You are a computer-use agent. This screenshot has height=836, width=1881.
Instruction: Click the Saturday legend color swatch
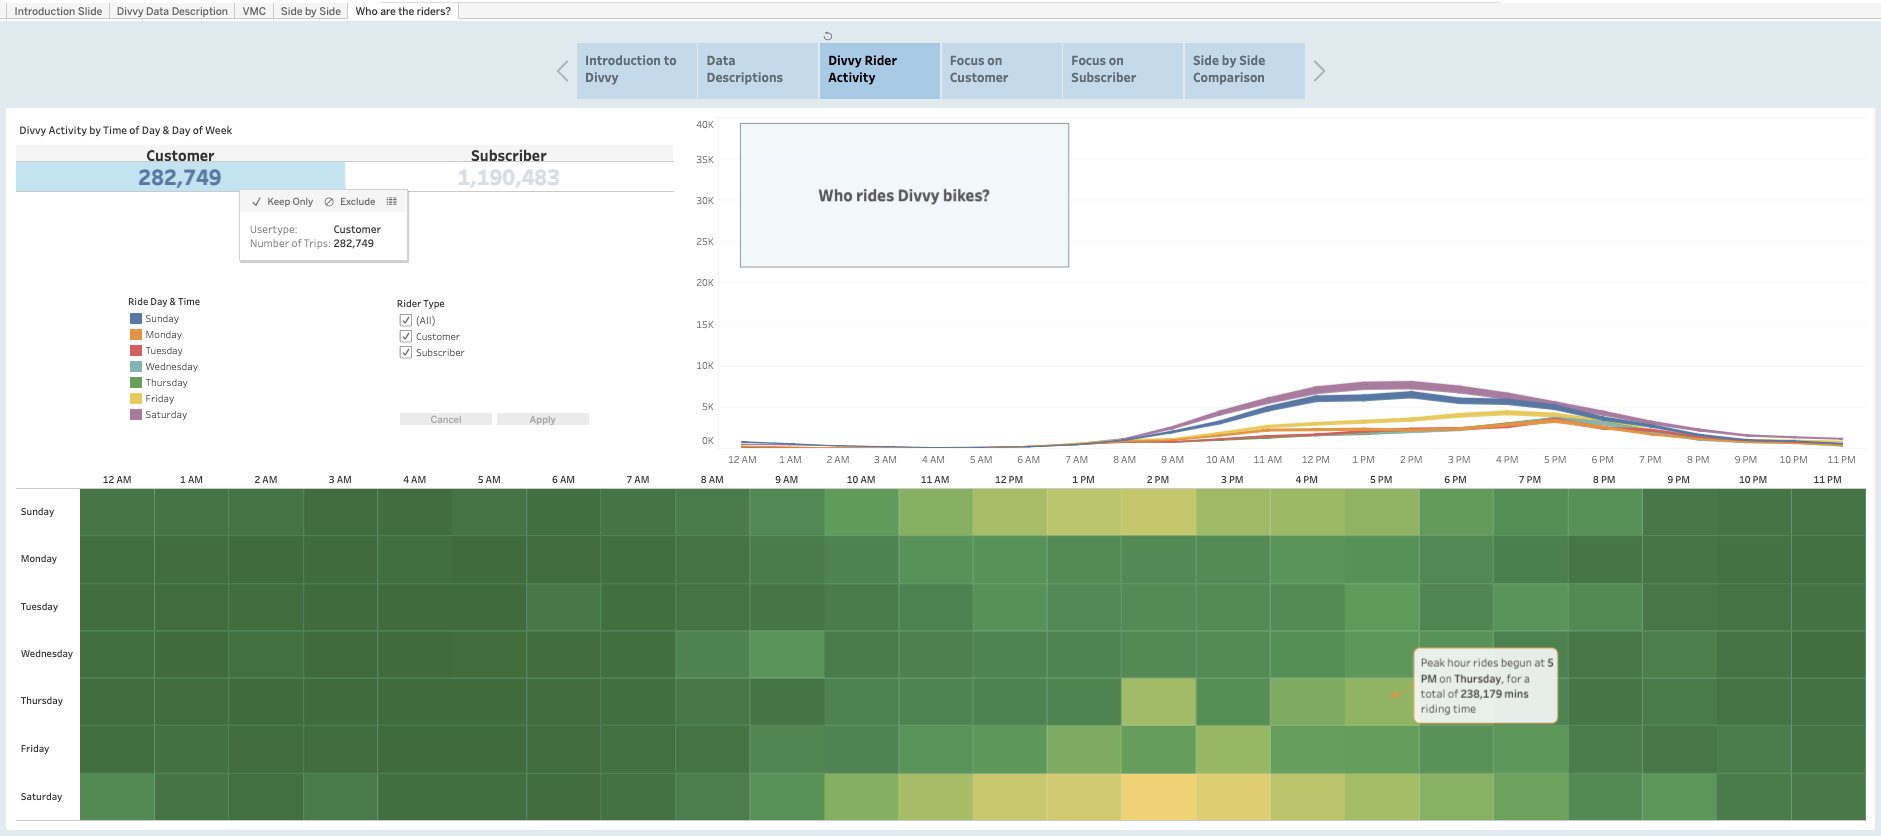(x=136, y=414)
